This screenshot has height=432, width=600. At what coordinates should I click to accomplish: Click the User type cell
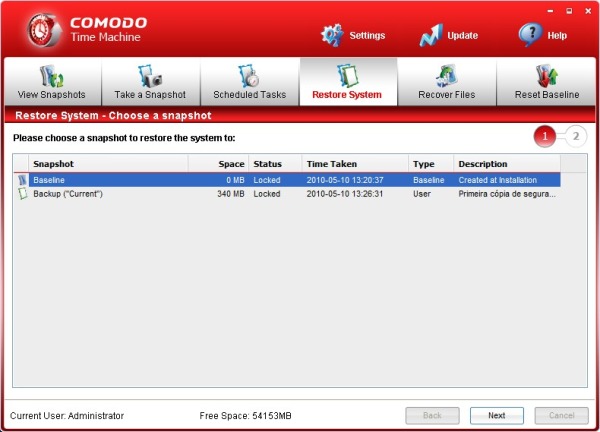click(422, 194)
